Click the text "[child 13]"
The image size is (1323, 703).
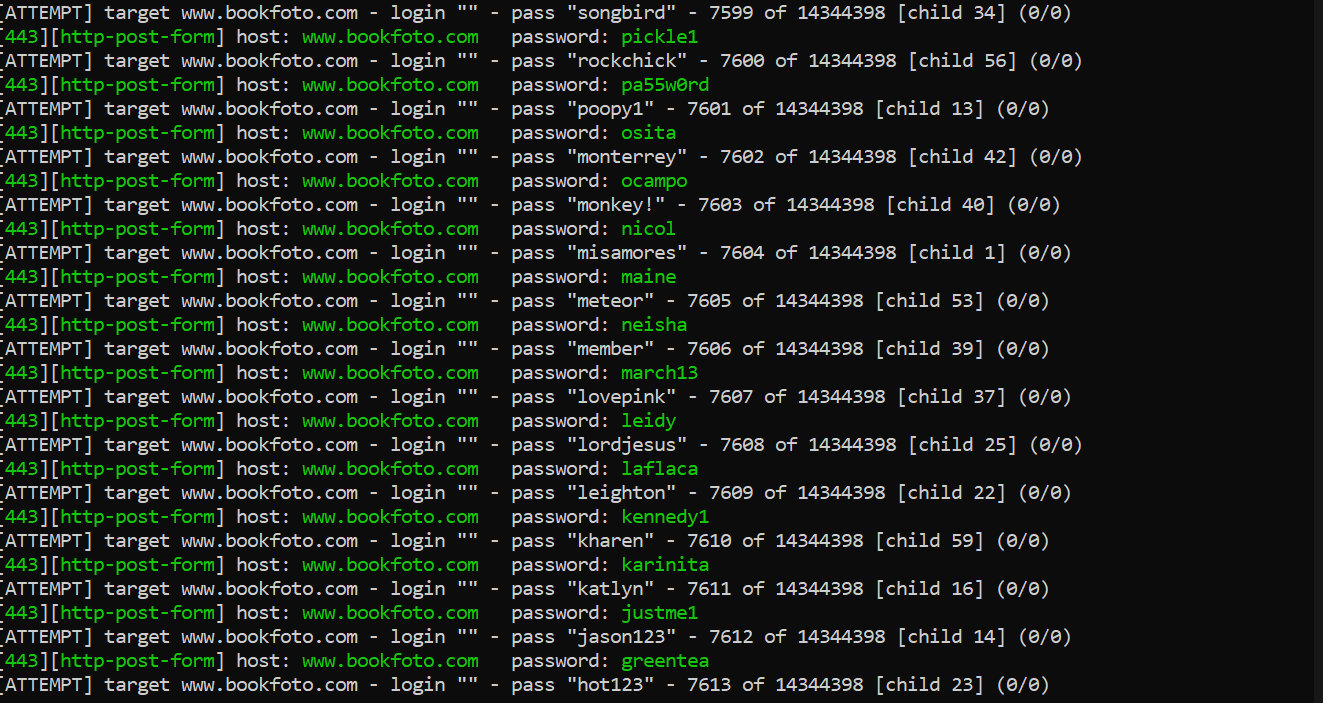click(928, 109)
